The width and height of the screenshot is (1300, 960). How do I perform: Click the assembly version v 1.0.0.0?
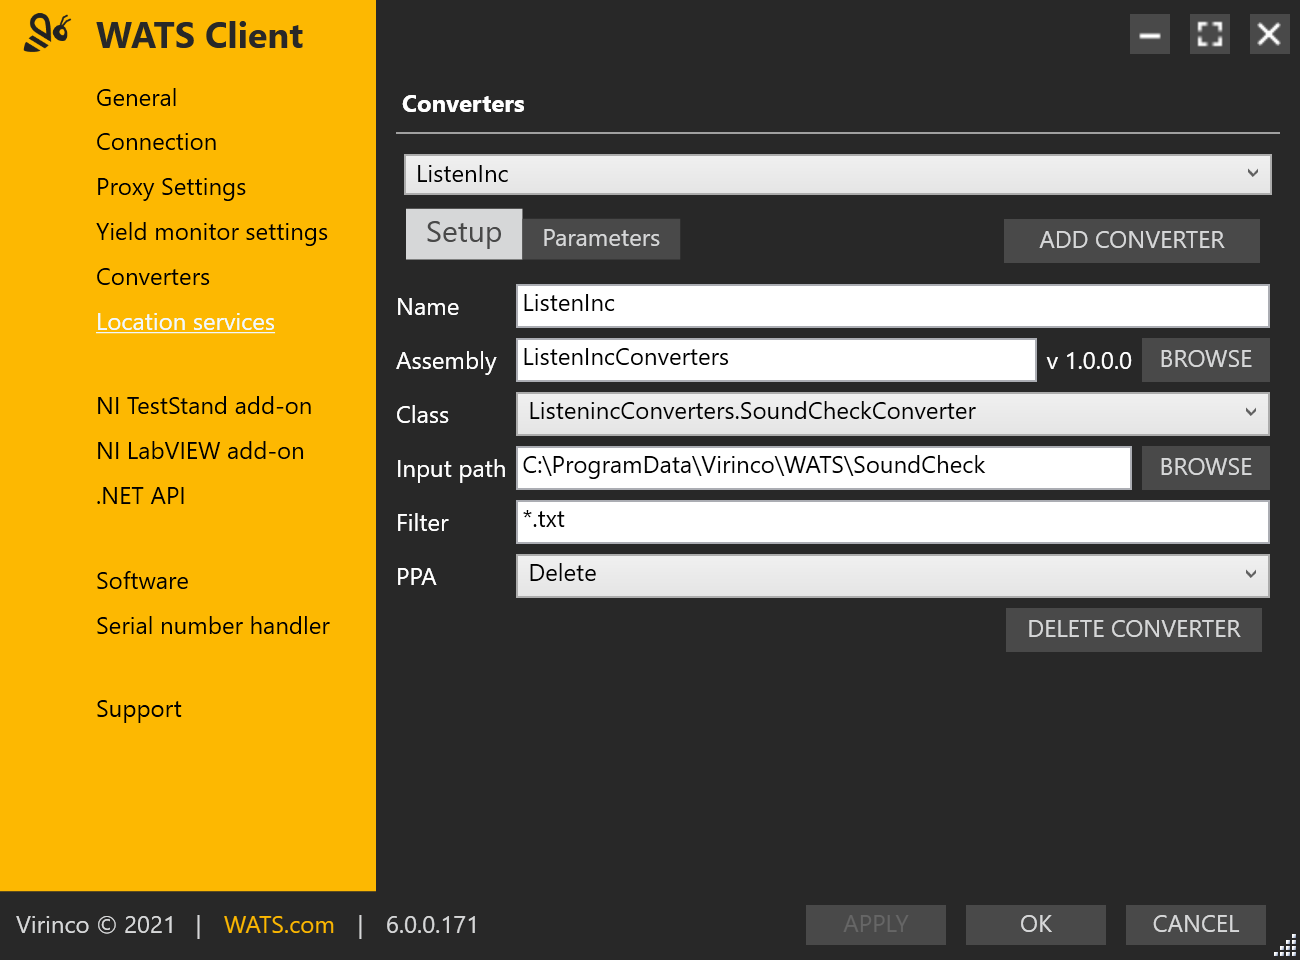1089,361
